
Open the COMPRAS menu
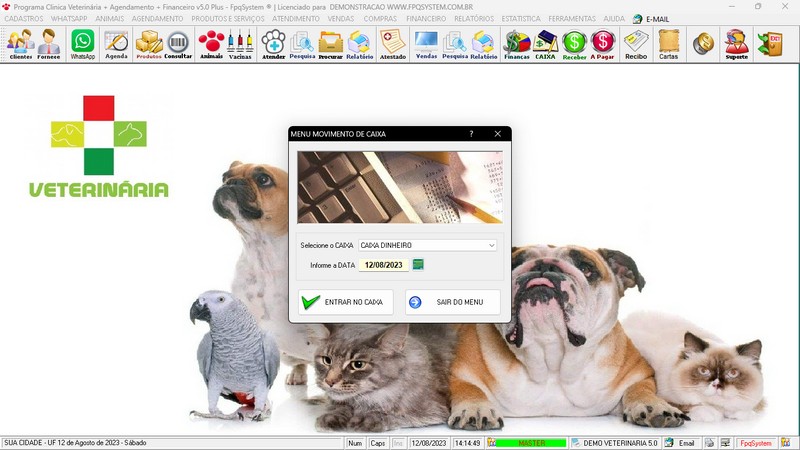click(x=380, y=19)
